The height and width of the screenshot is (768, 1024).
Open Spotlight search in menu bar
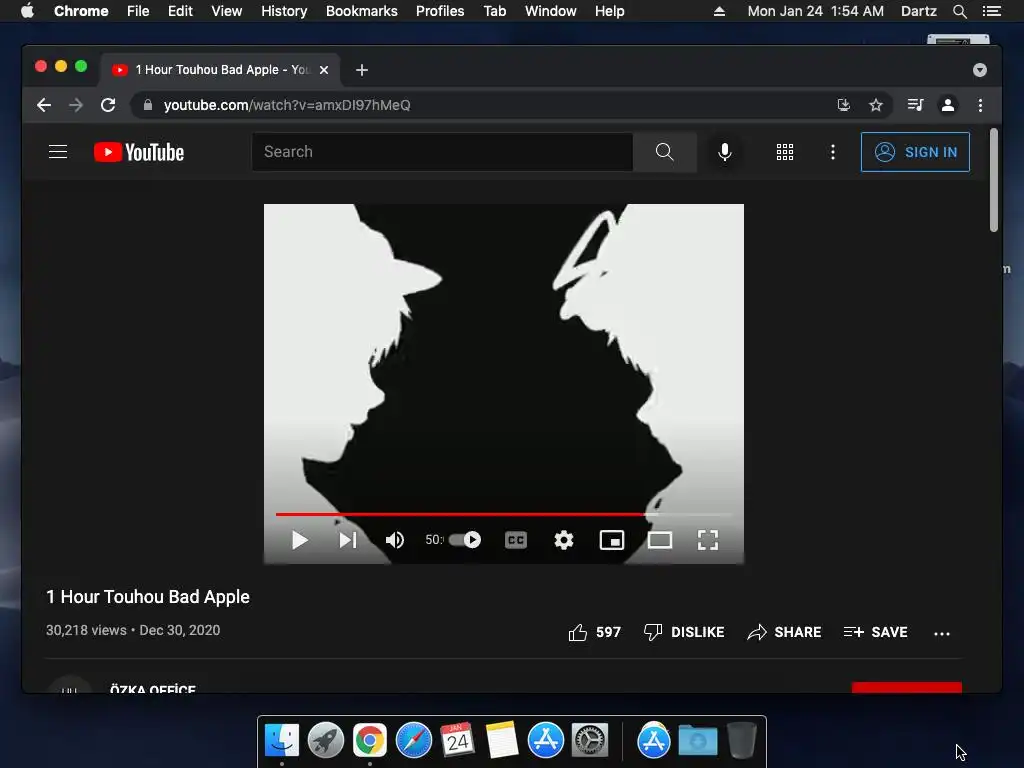point(959,11)
